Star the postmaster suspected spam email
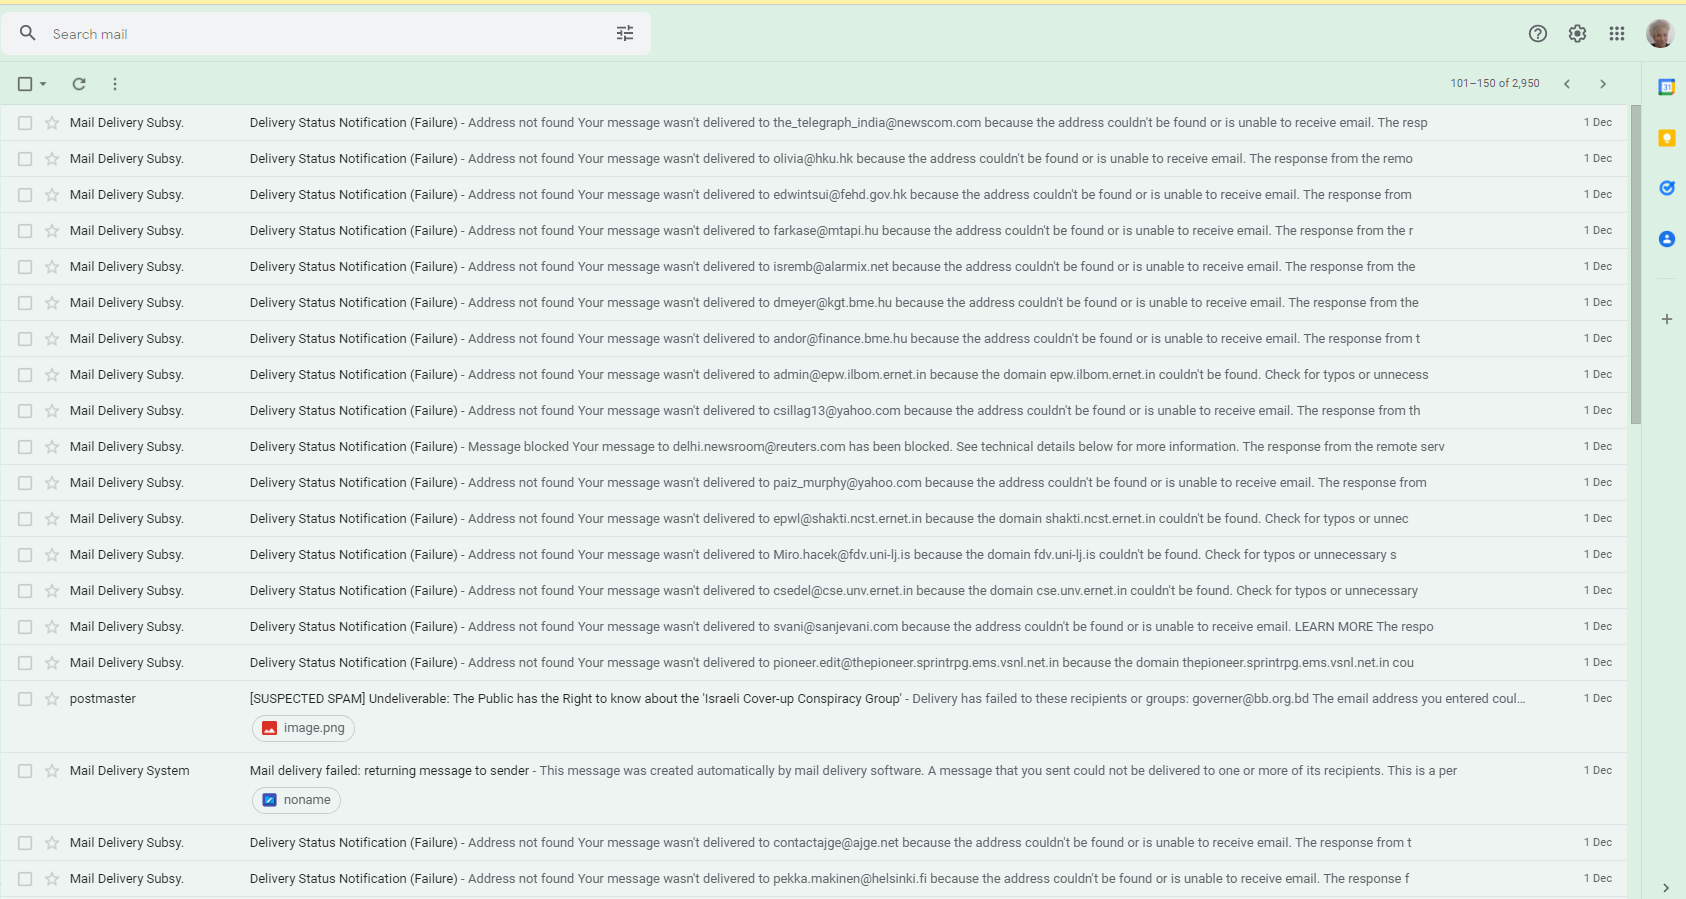1686x899 pixels. (52, 699)
